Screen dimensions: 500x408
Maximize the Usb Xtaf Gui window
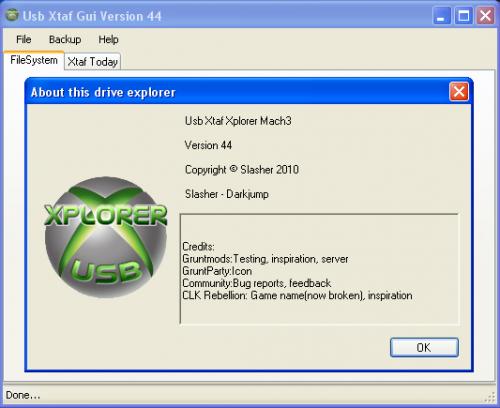464,15
